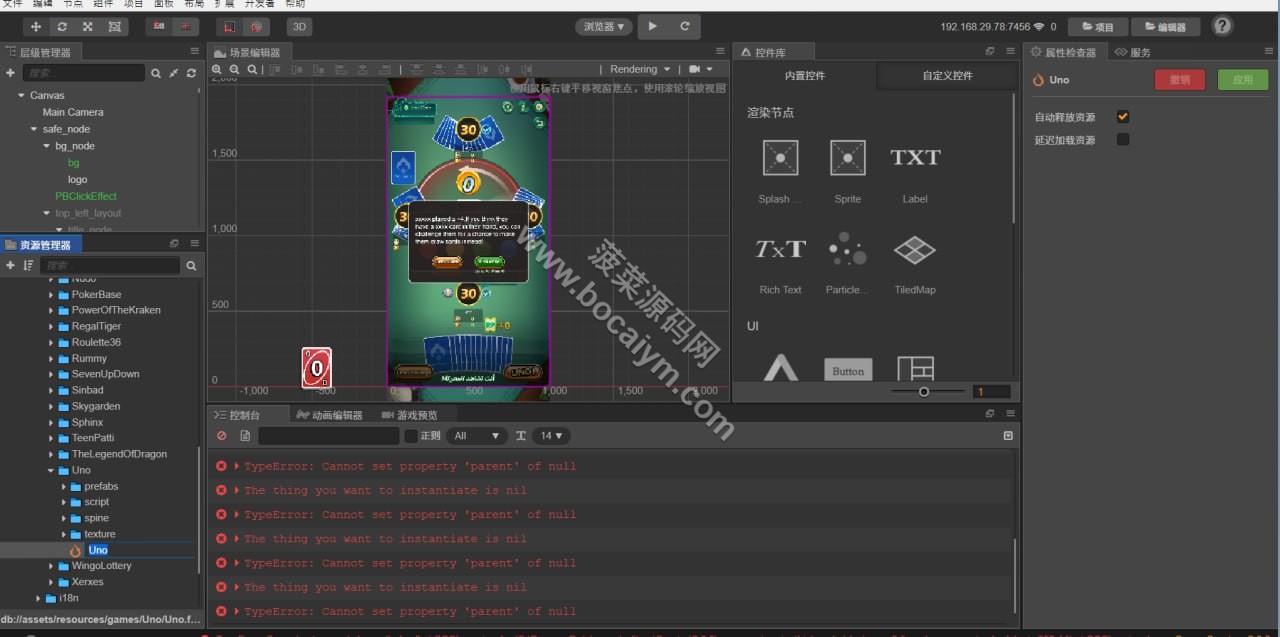Switch to the services tab
Image resolution: width=1280 pixels, height=637 pixels.
pyautogui.click(x=1134, y=52)
